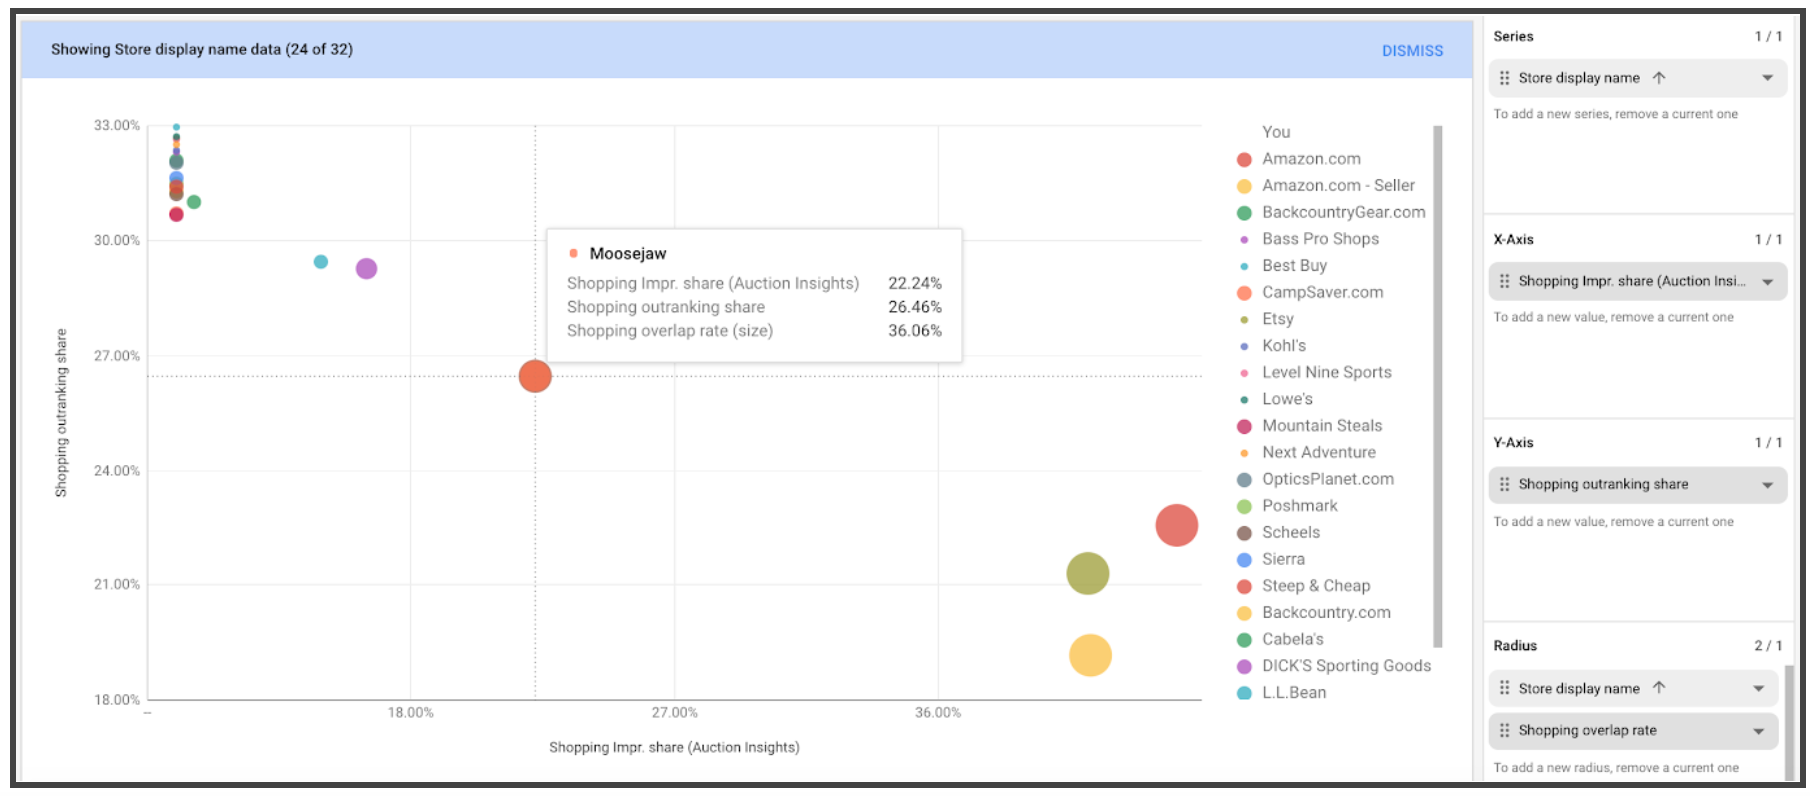The width and height of the screenshot is (1810, 796).
Task: Open the Series Store display name dropdown arrow
Action: tap(1767, 78)
